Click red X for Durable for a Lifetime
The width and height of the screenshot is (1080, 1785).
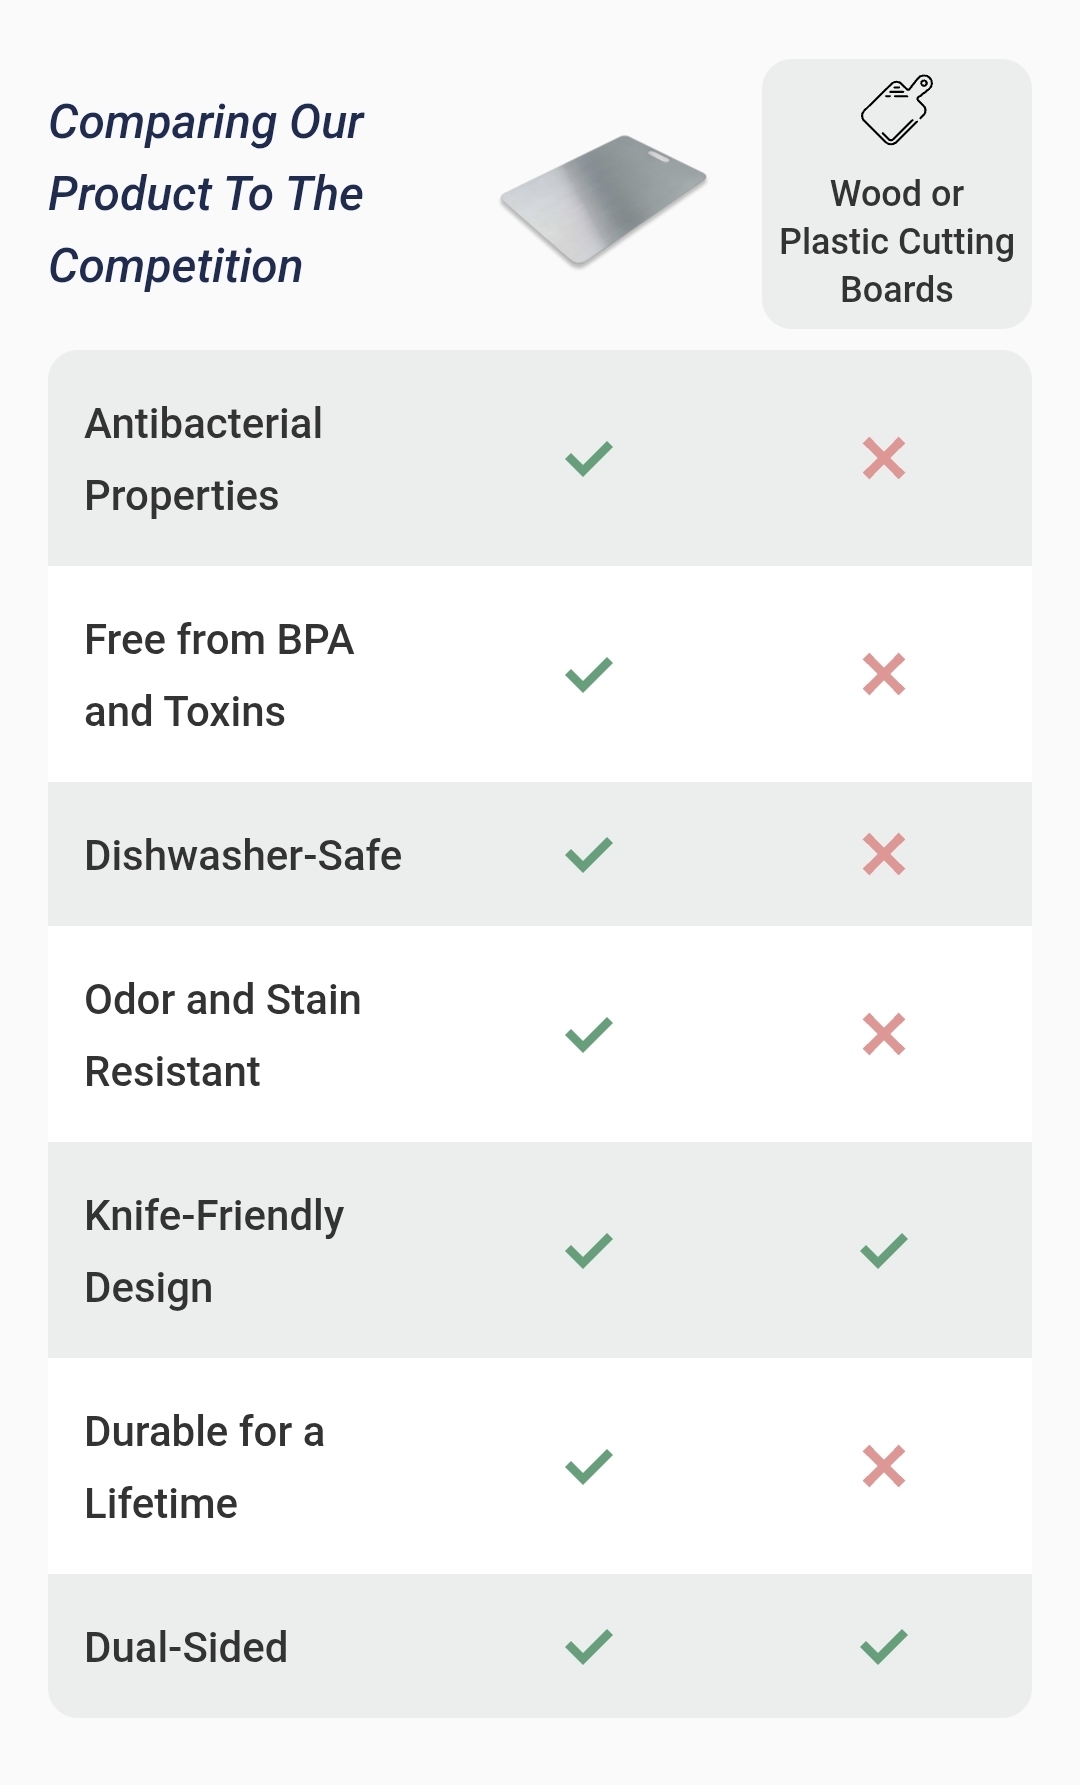(x=884, y=1466)
